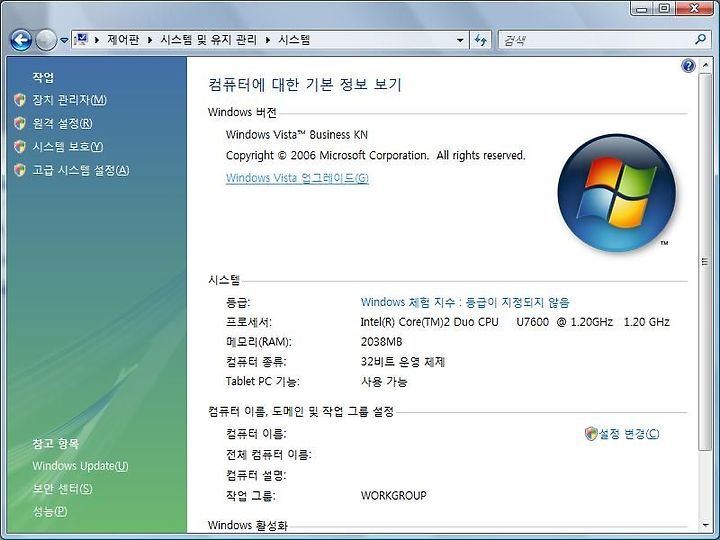This screenshot has height=540, width=720.
Task: Expand arrow after 시스템 및 유지 관리
Action: pyautogui.click(x=268, y=40)
